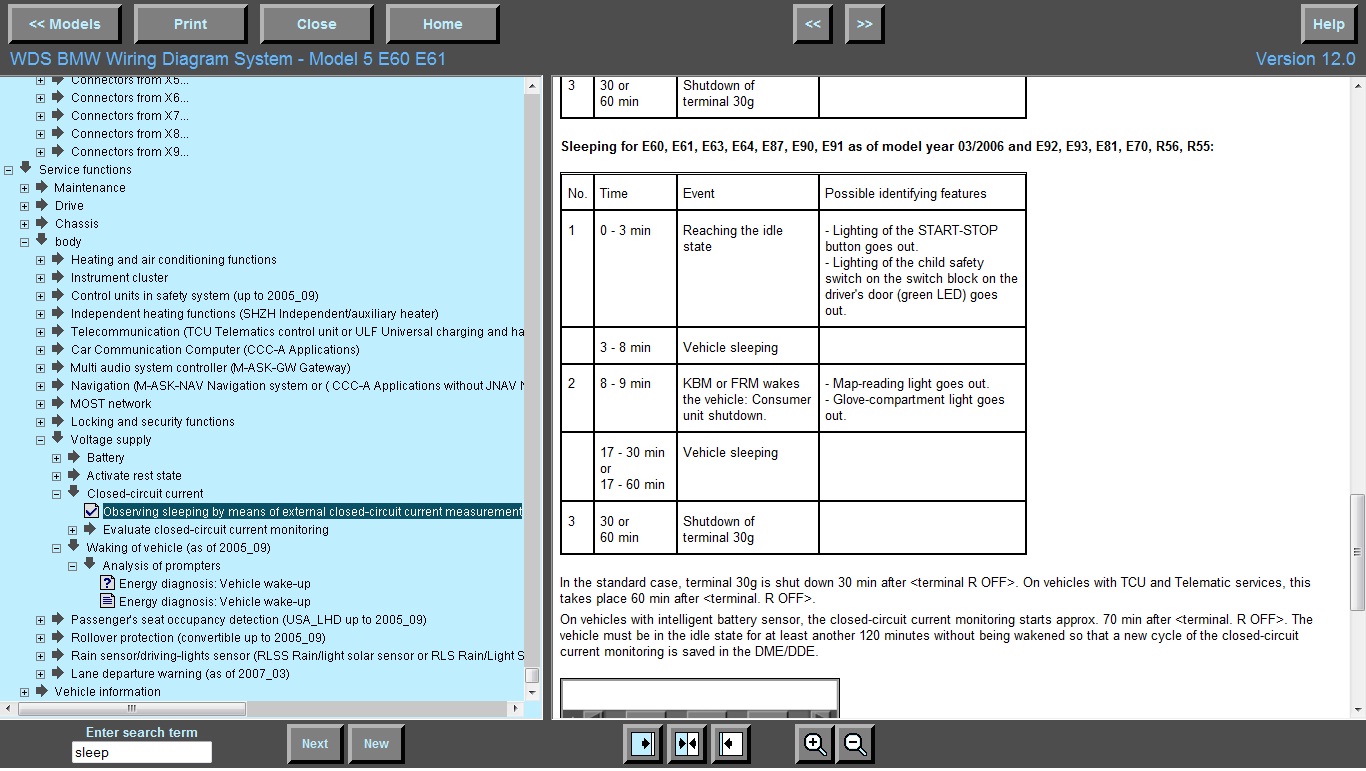Click the question-mark document icon for Vehicle wake-up
The width and height of the screenshot is (1366, 771).
[x=107, y=583]
